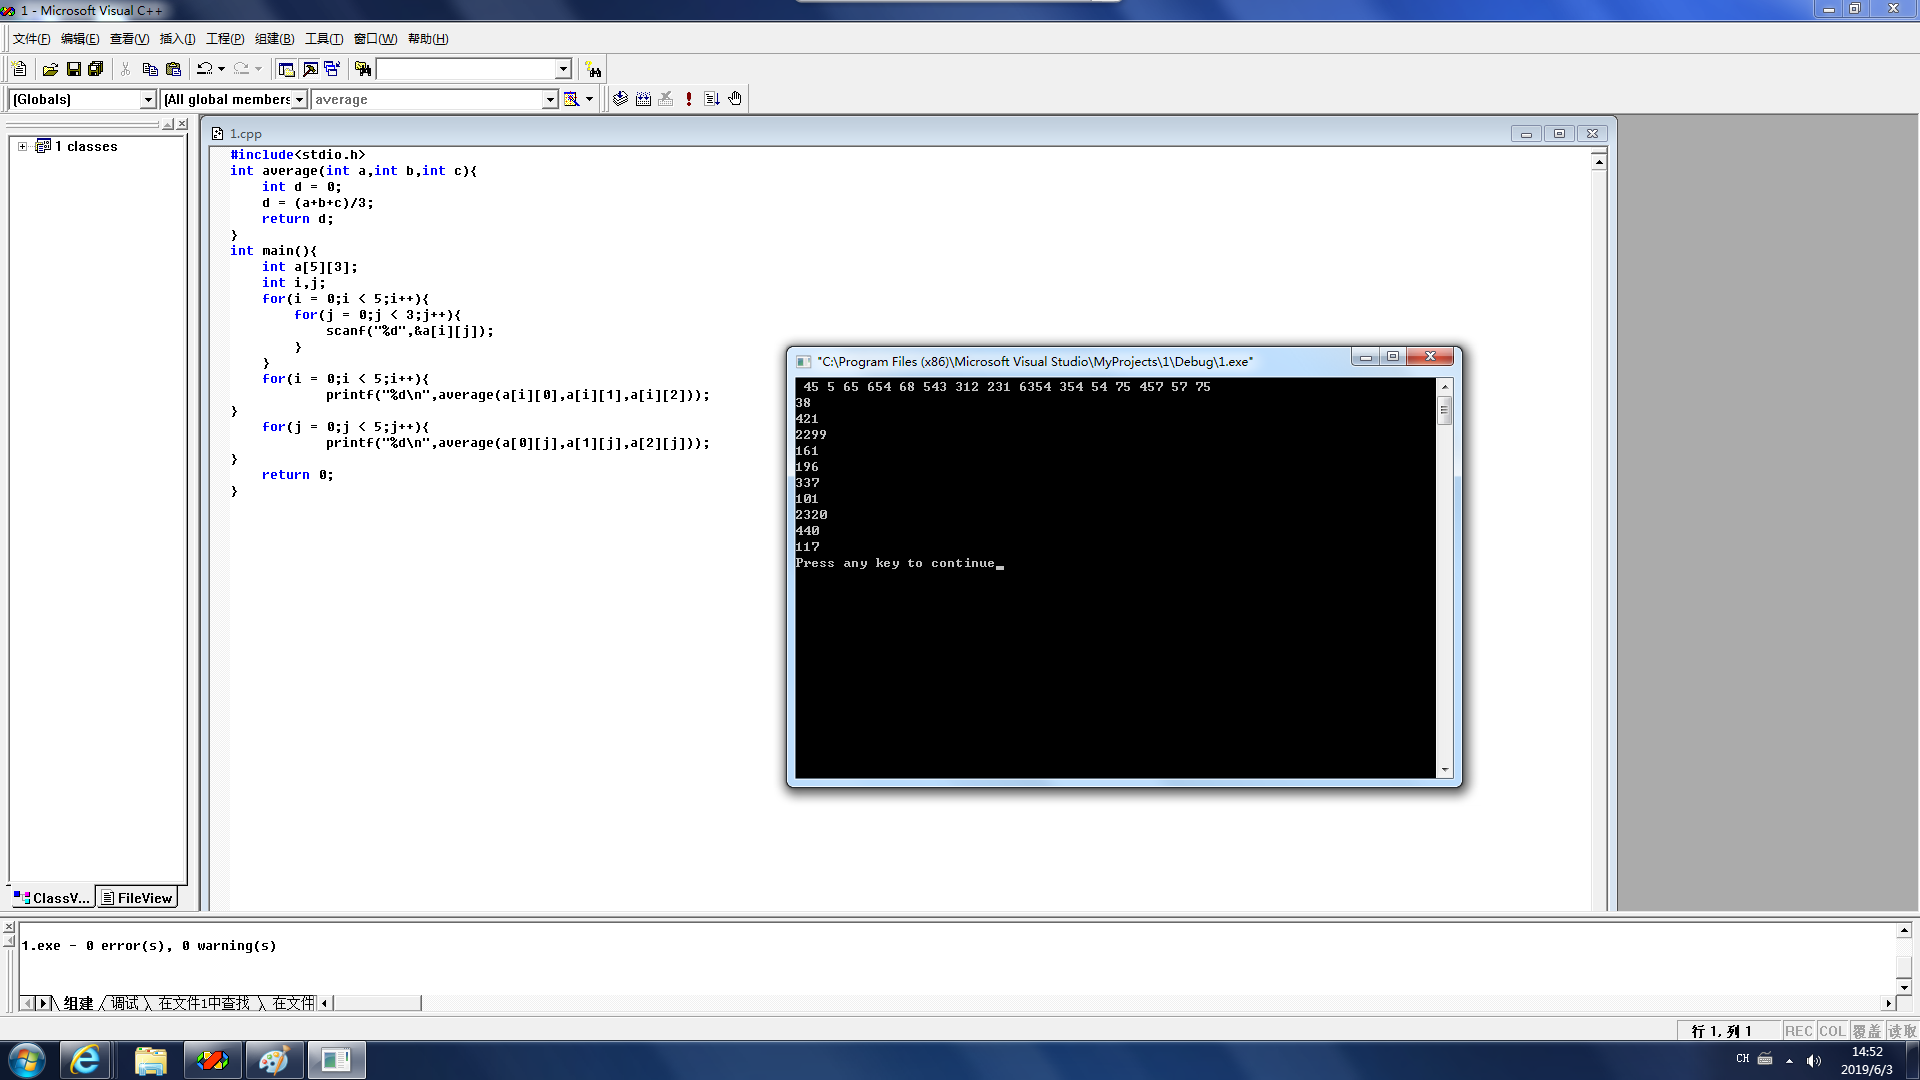The height and width of the screenshot is (1080, 1920).
Task: Click the Execute program red exclamation icon
Action: (689, 99)
